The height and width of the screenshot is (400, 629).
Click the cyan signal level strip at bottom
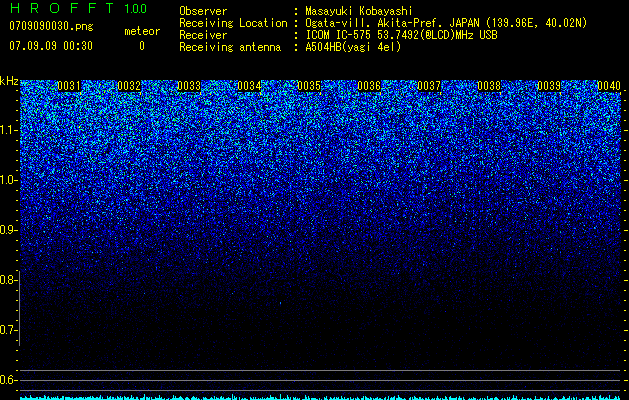(x=320, y=398)
